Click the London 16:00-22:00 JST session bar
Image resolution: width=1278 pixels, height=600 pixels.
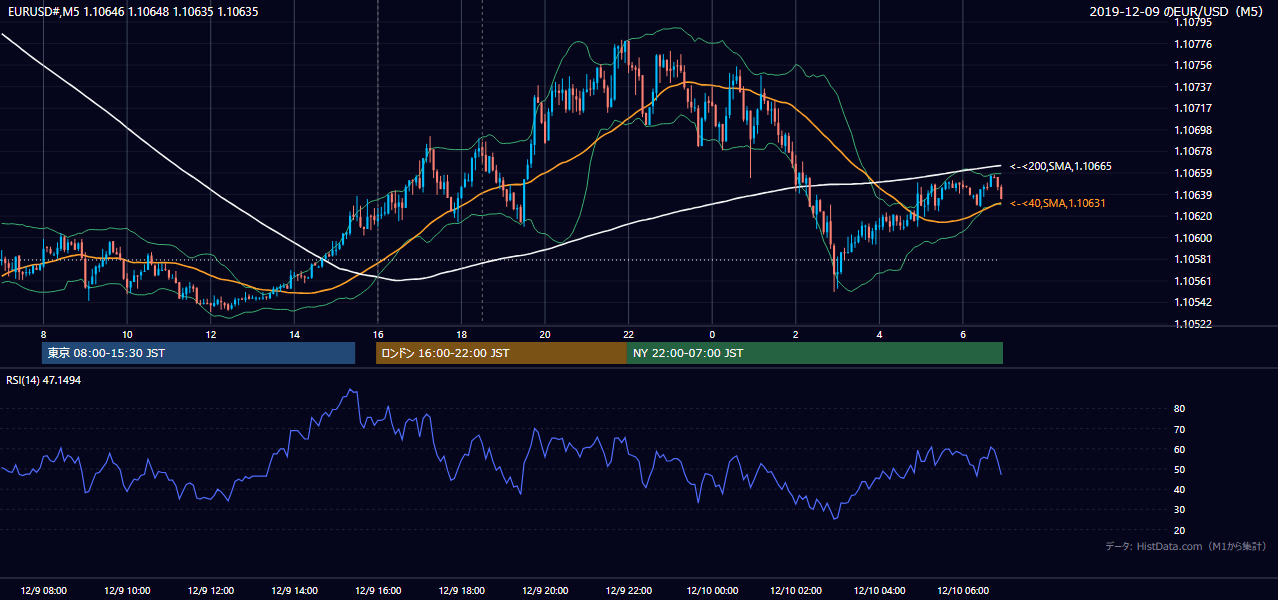pos(501,353)
